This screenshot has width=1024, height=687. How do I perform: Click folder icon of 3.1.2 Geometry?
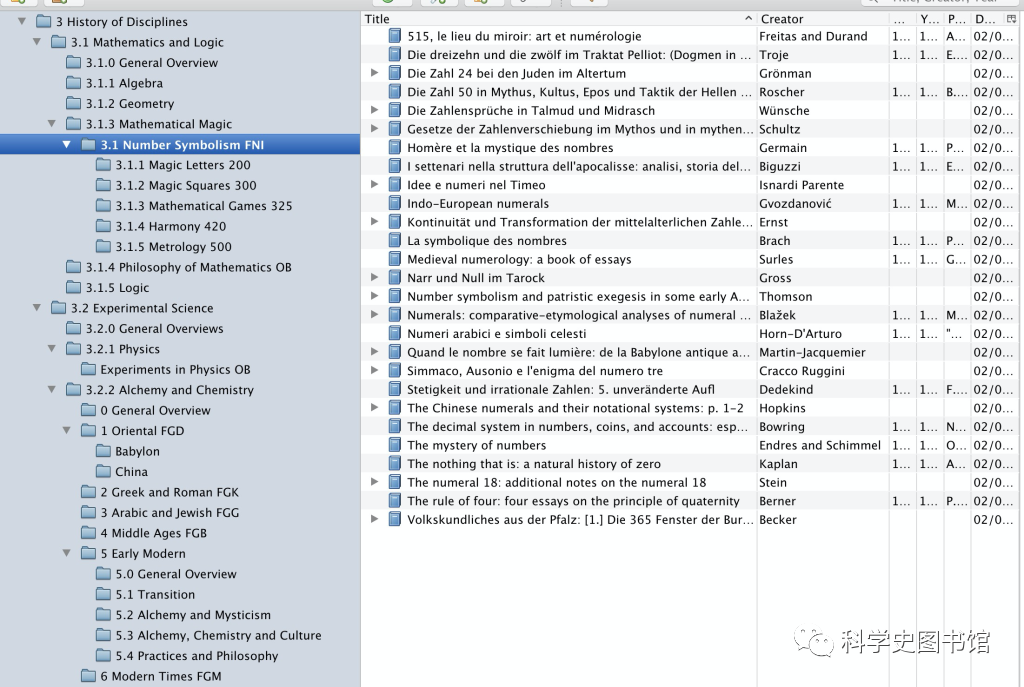coord(74,103)
